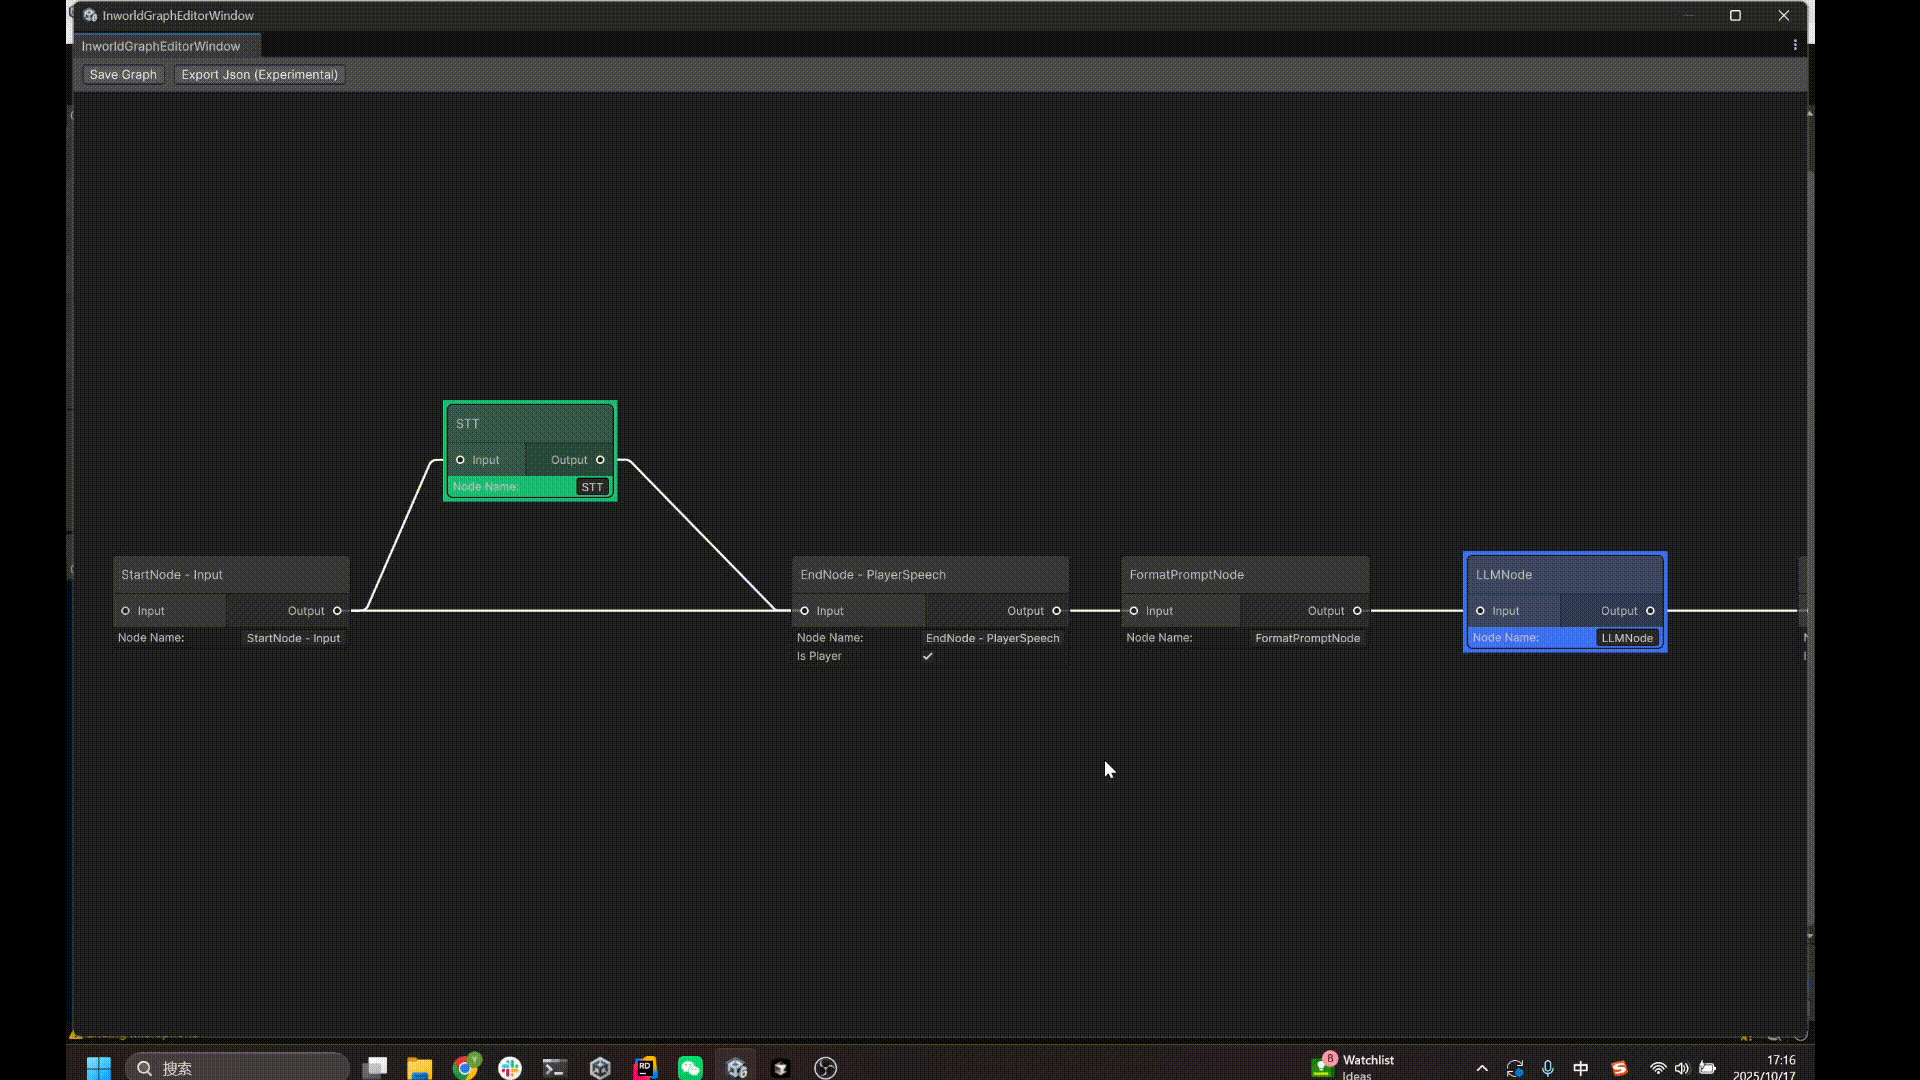Open the Windows Start menu
This screenshot has width=1920, height=1080.
coord(99,1068)
